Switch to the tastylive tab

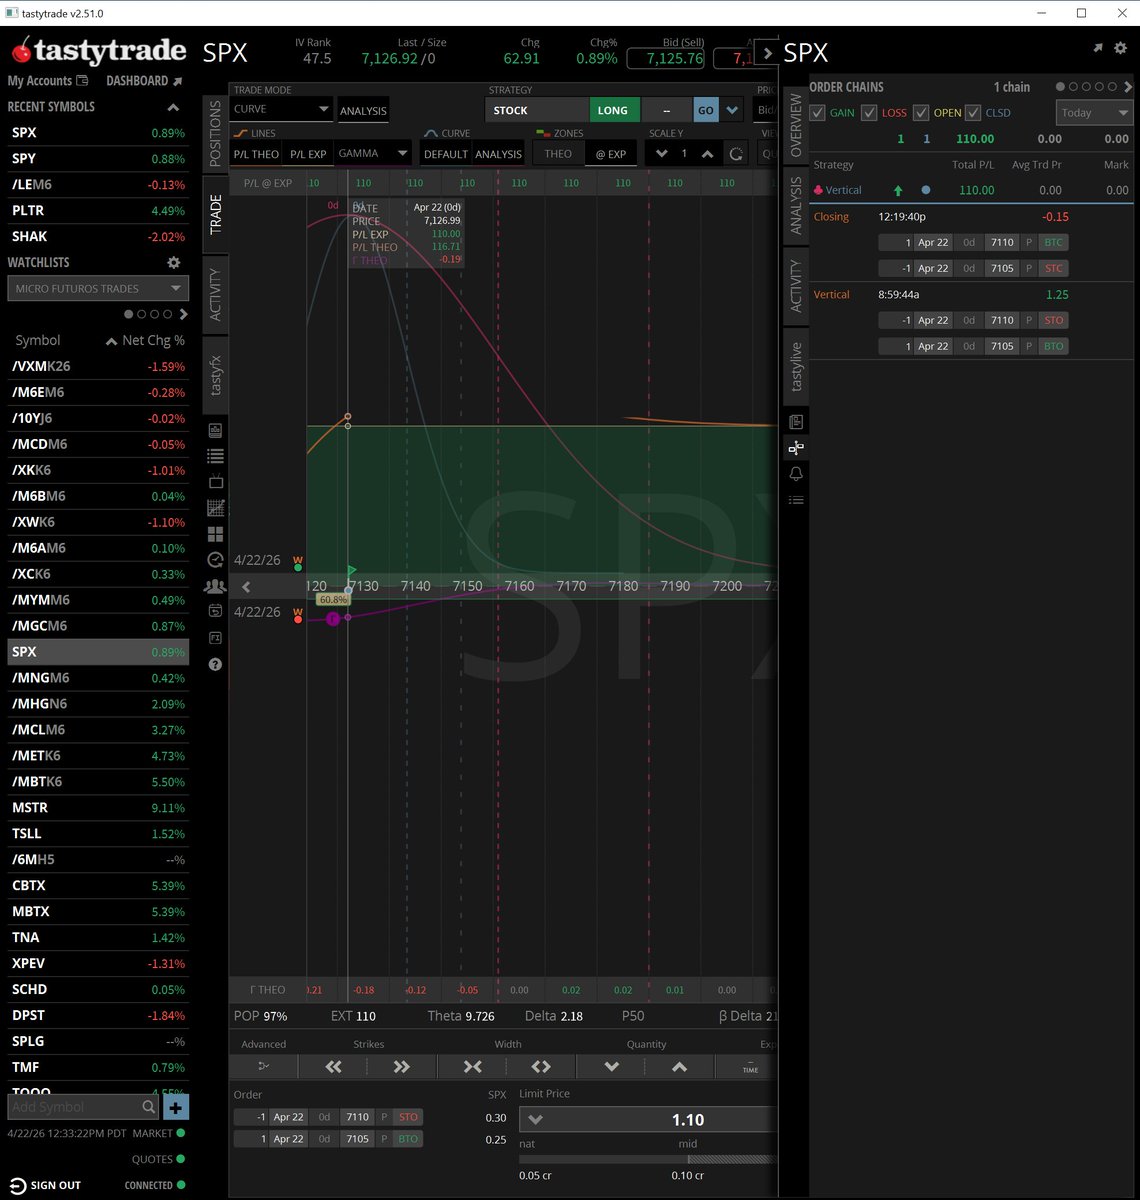[796, 366]
